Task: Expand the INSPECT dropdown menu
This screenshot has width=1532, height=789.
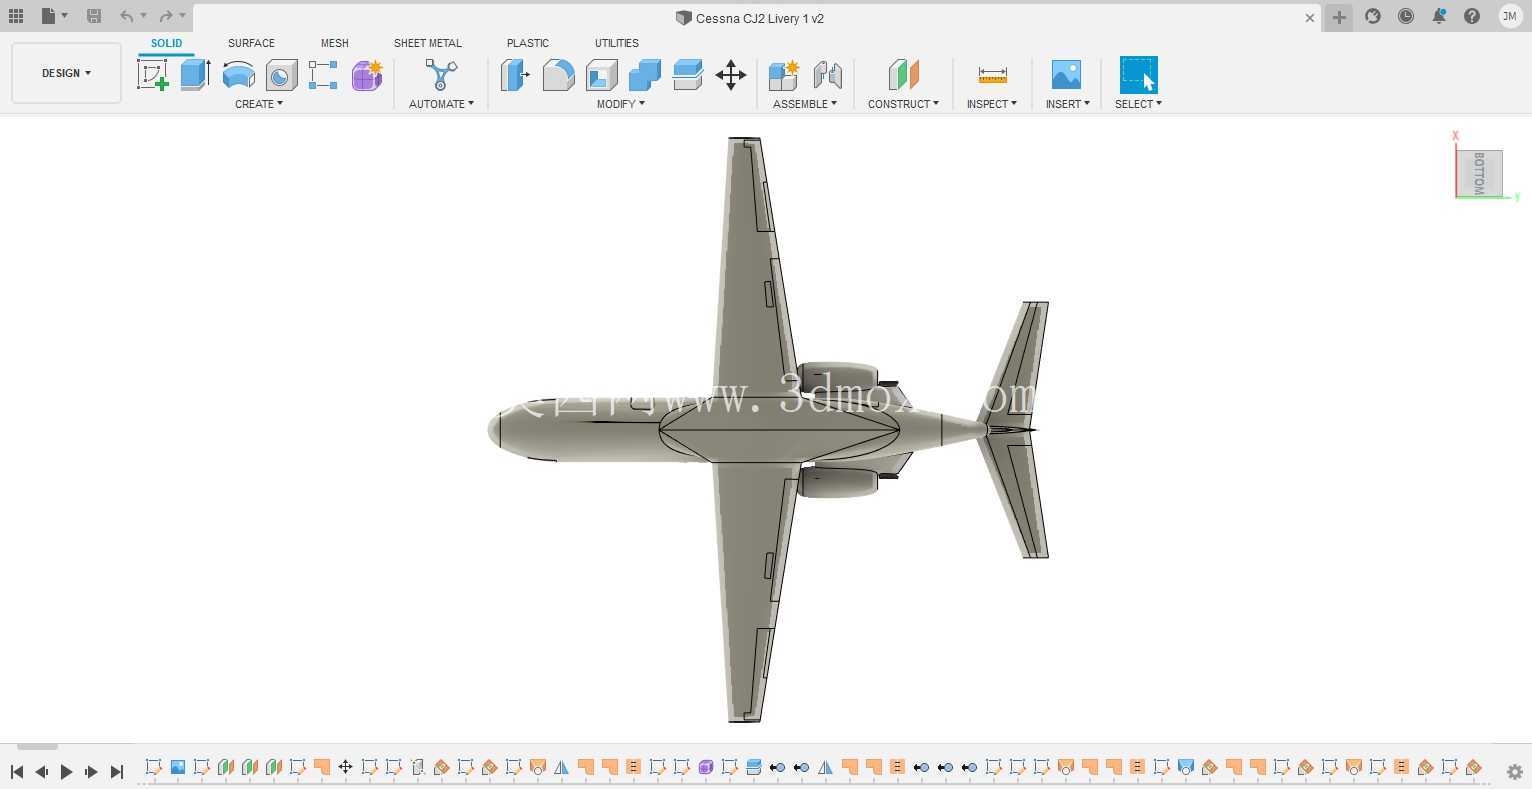Action: (992, 104)
